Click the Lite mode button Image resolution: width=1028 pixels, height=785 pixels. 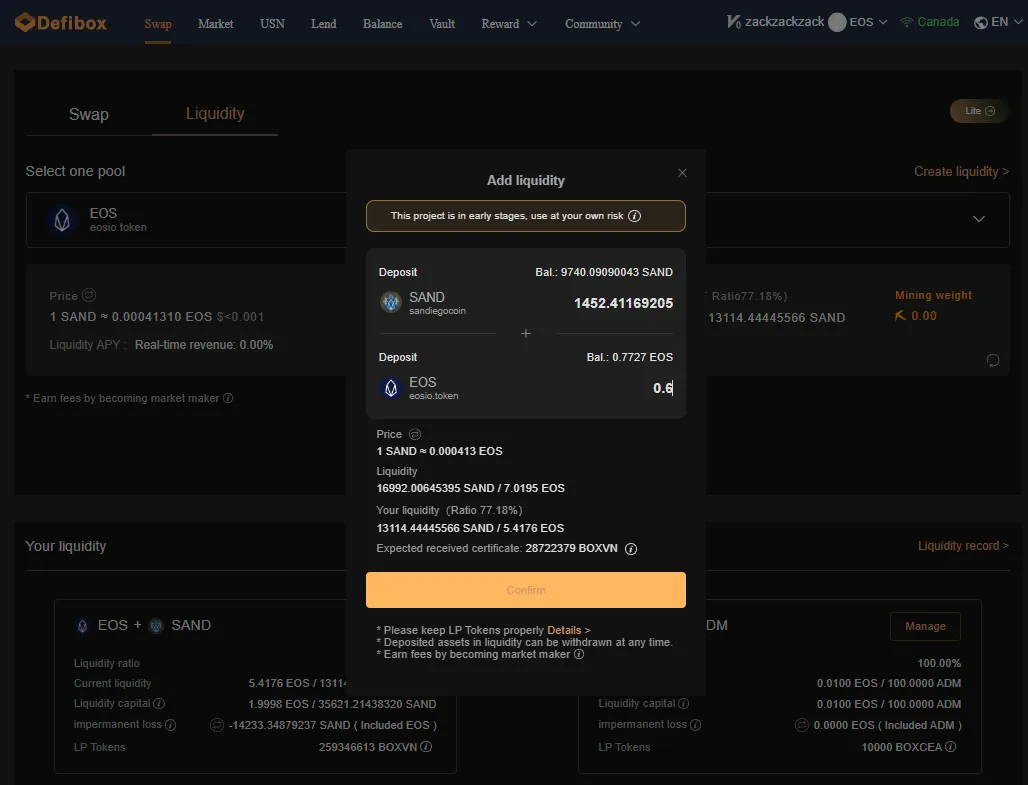[979, 111]
